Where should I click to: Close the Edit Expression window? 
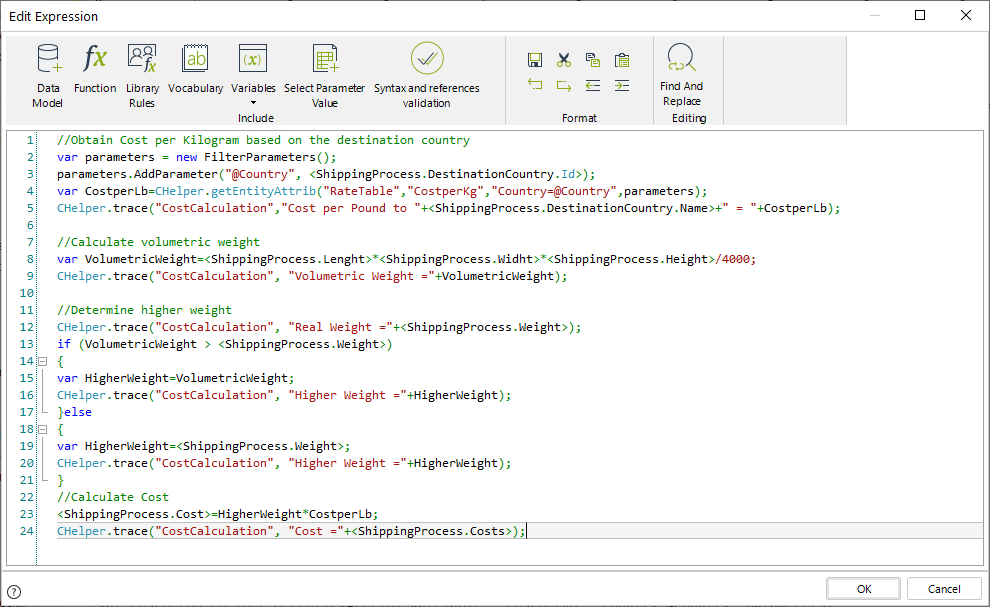tap(965, 15)
